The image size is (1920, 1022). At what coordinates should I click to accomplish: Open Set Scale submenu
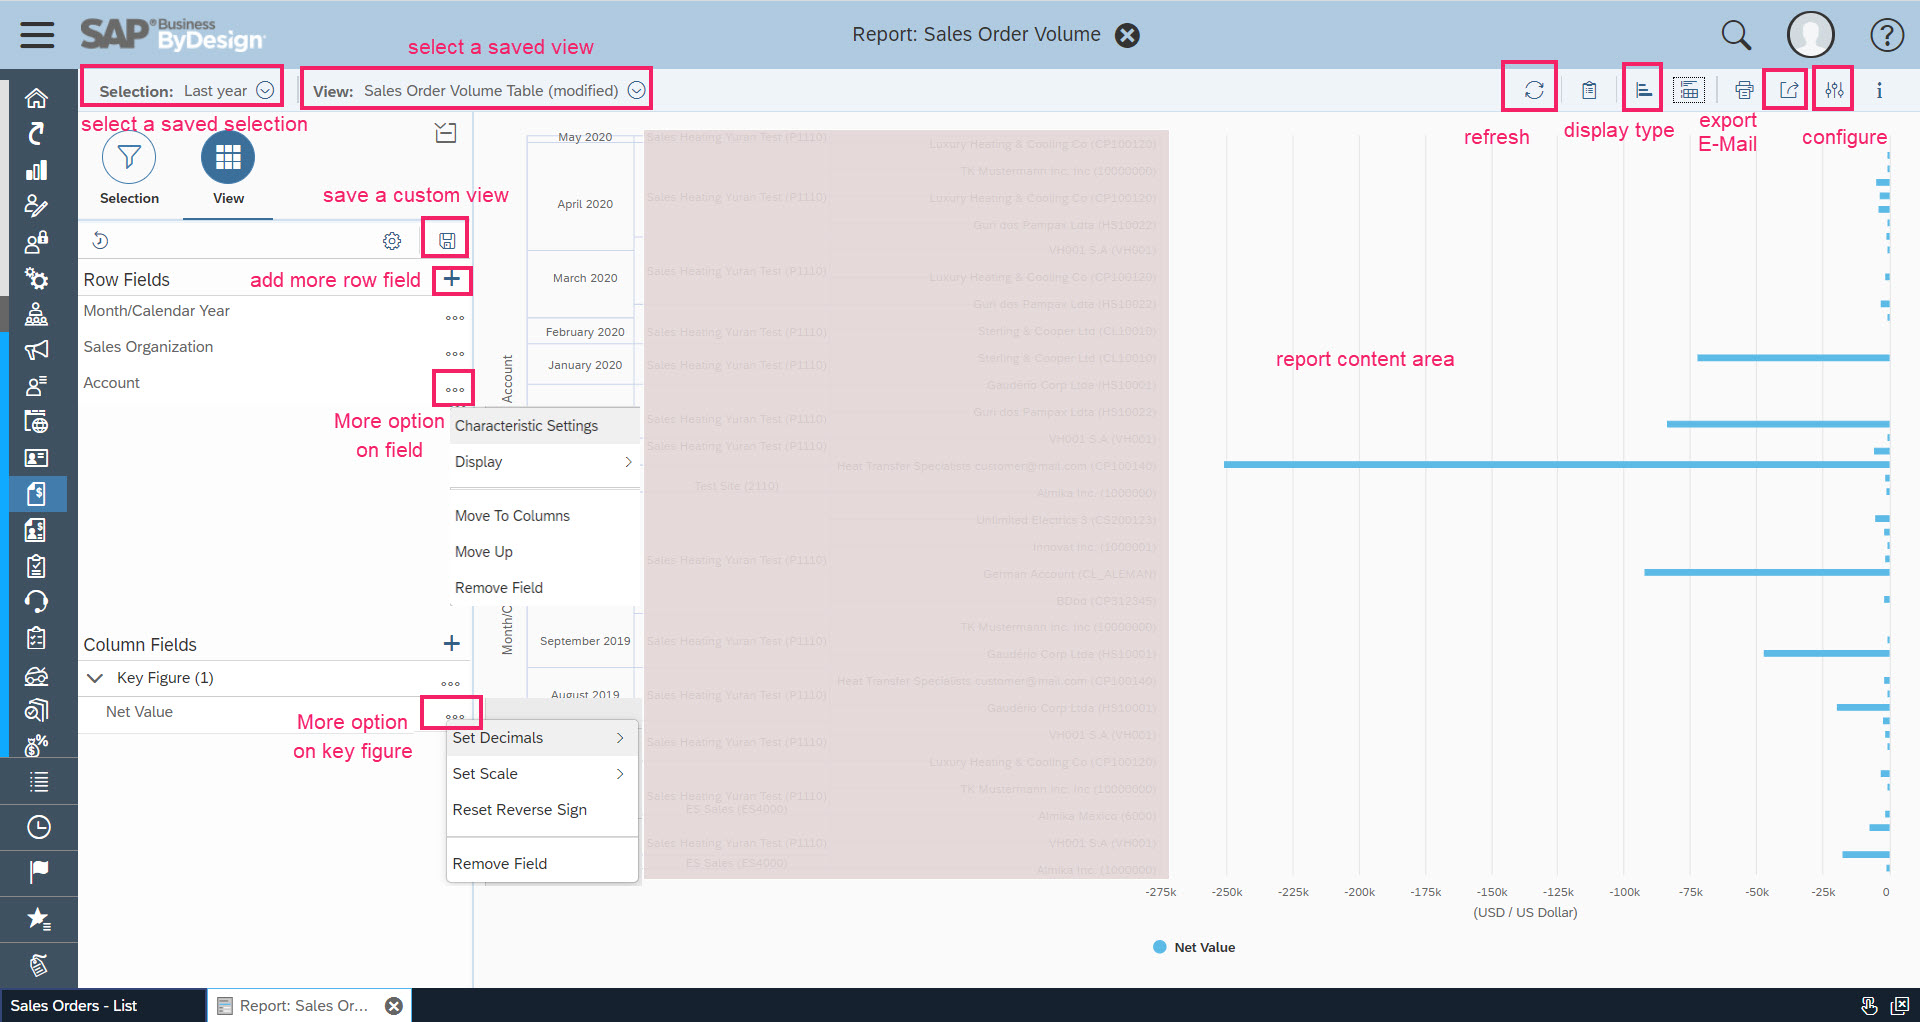click(x=542, y=774)
